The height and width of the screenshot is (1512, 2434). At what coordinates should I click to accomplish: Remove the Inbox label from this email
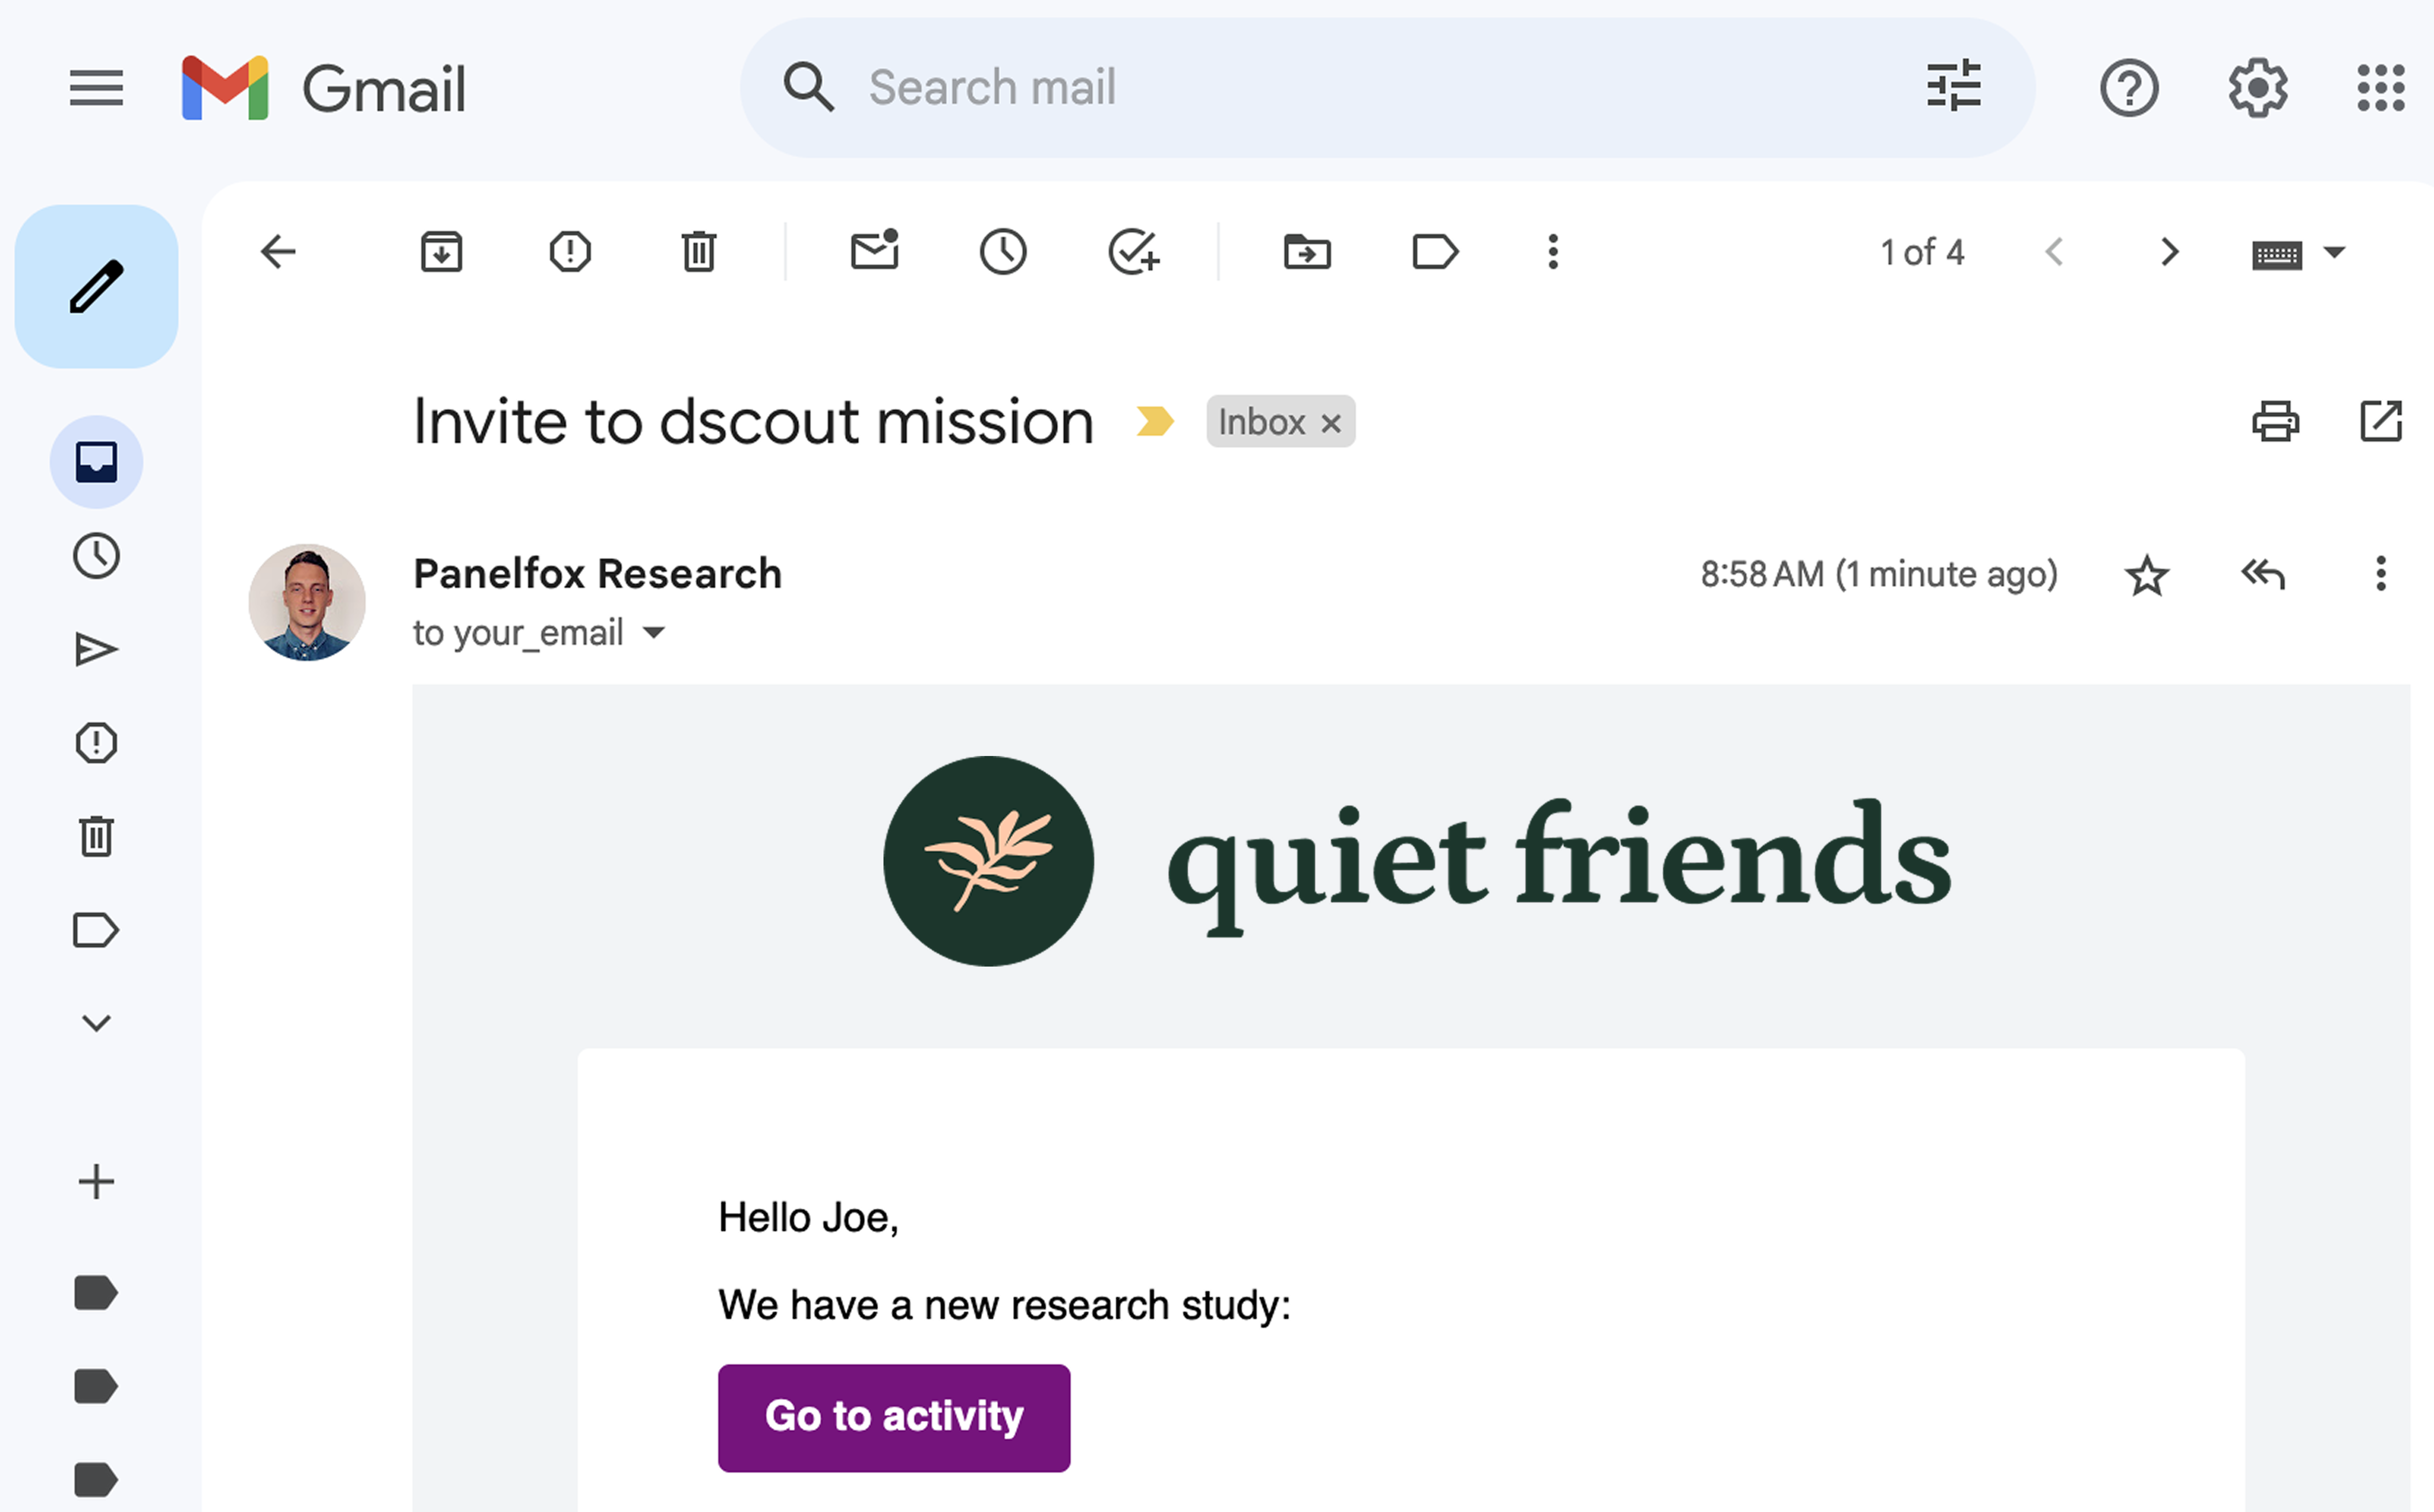pyautogui.click(x=1331, y=423)
